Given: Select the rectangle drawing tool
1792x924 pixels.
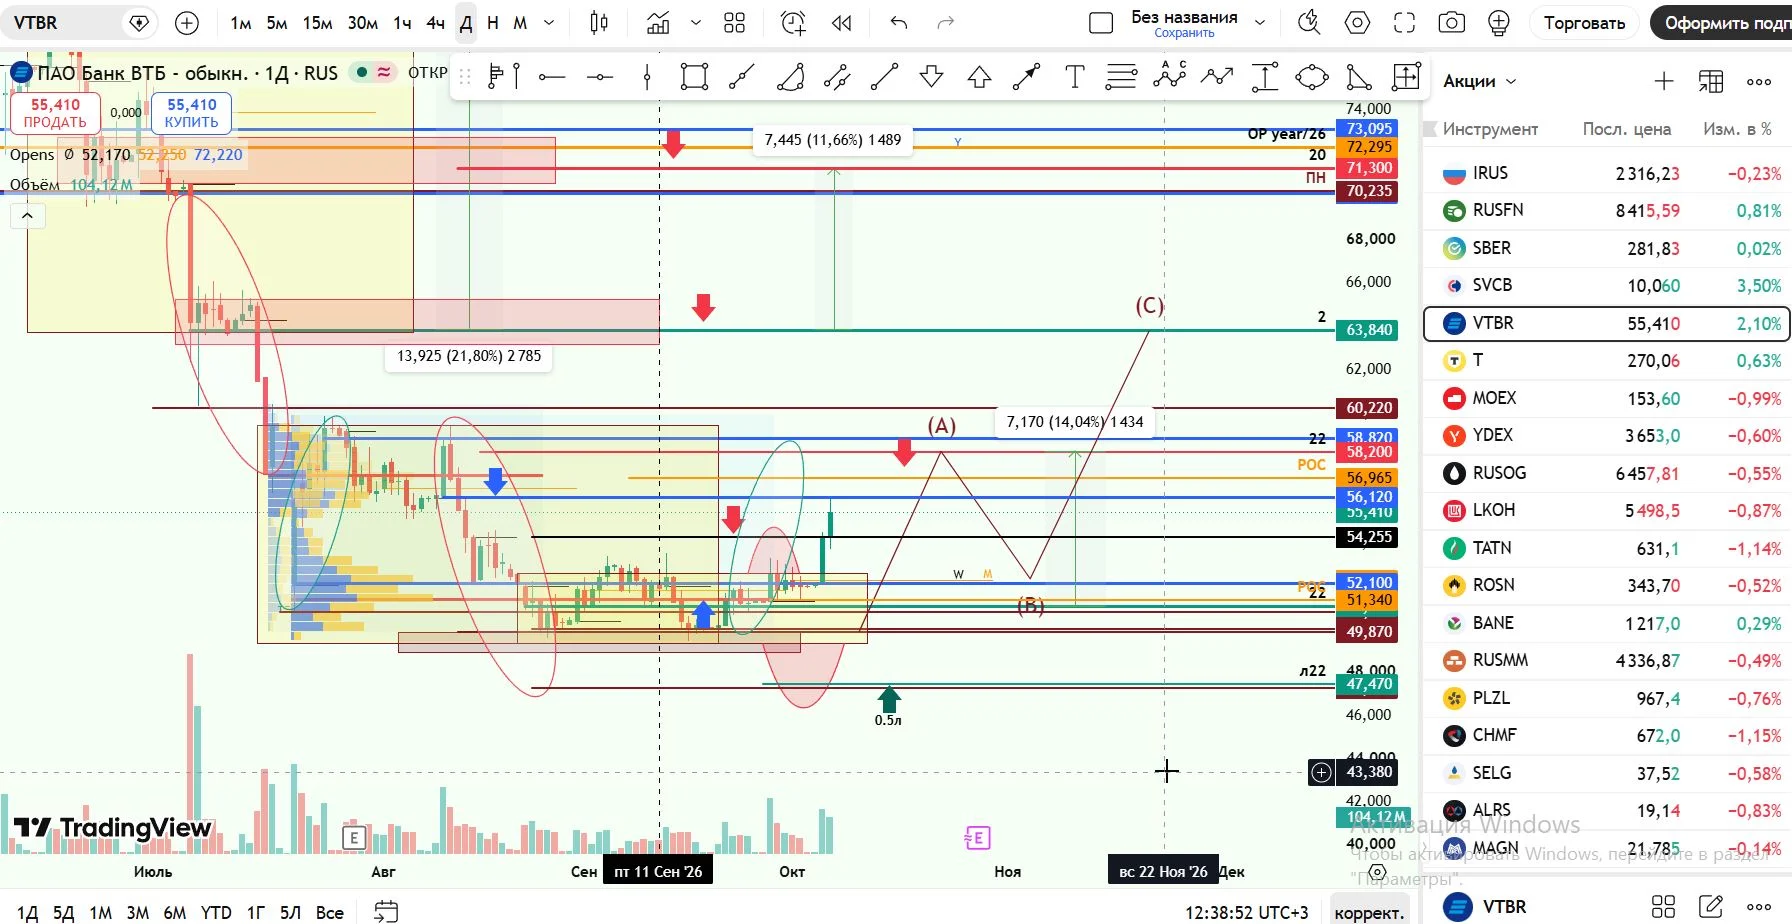Looking at the screenshot, I should click(x=694, y=76).
